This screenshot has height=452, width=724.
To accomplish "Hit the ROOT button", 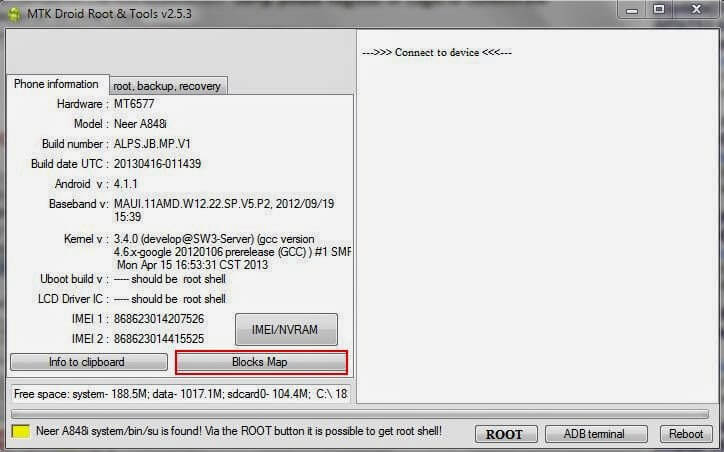I will click(504, 434).
